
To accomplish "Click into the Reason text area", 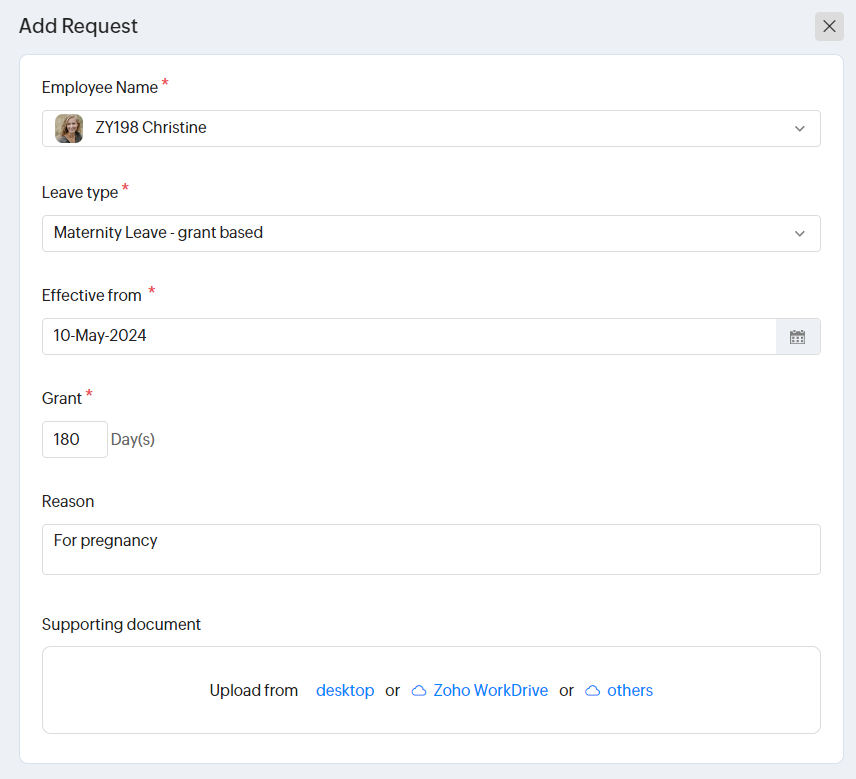I will (x=431, y=549).
